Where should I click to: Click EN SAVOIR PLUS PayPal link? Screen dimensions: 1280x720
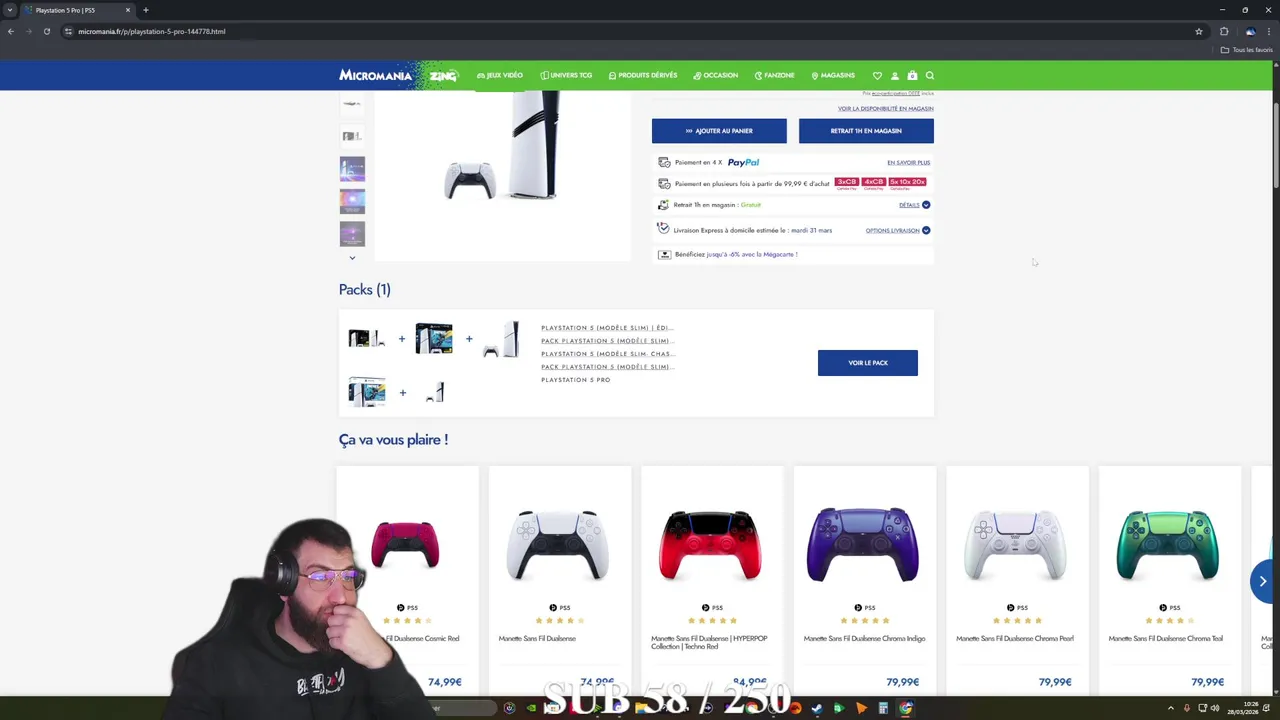point(909,162)
